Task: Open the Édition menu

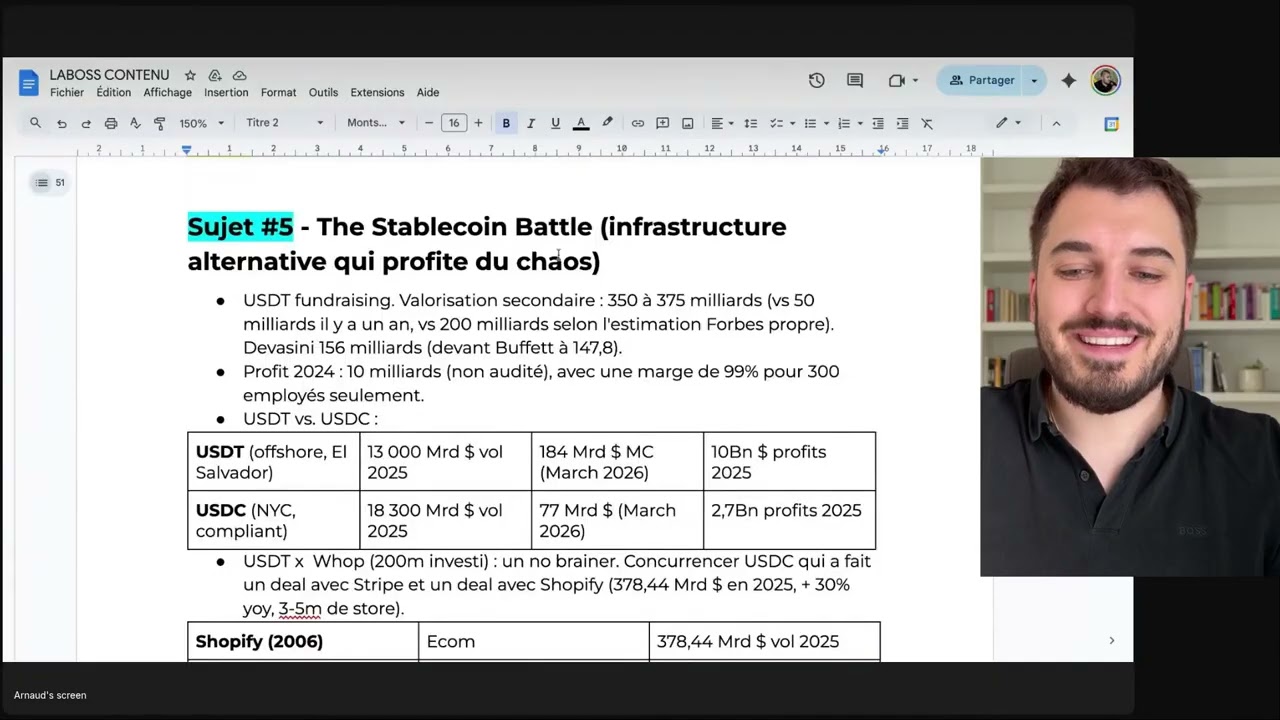Action: point(114,92)
